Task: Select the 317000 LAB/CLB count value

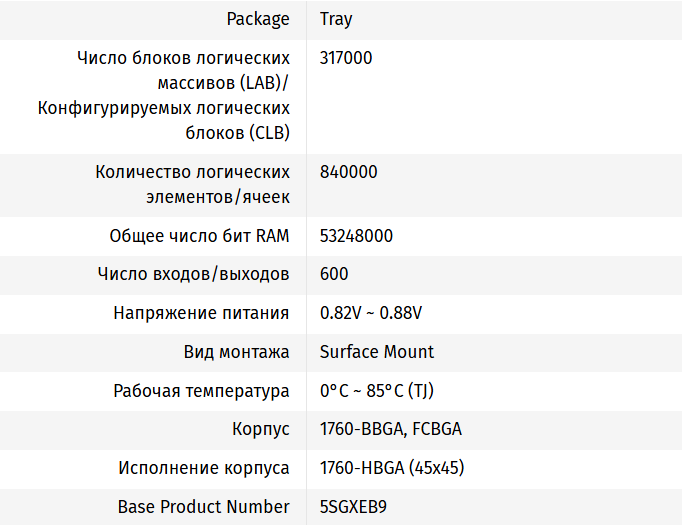Action: pyautogui.click(x=346, y=58)
